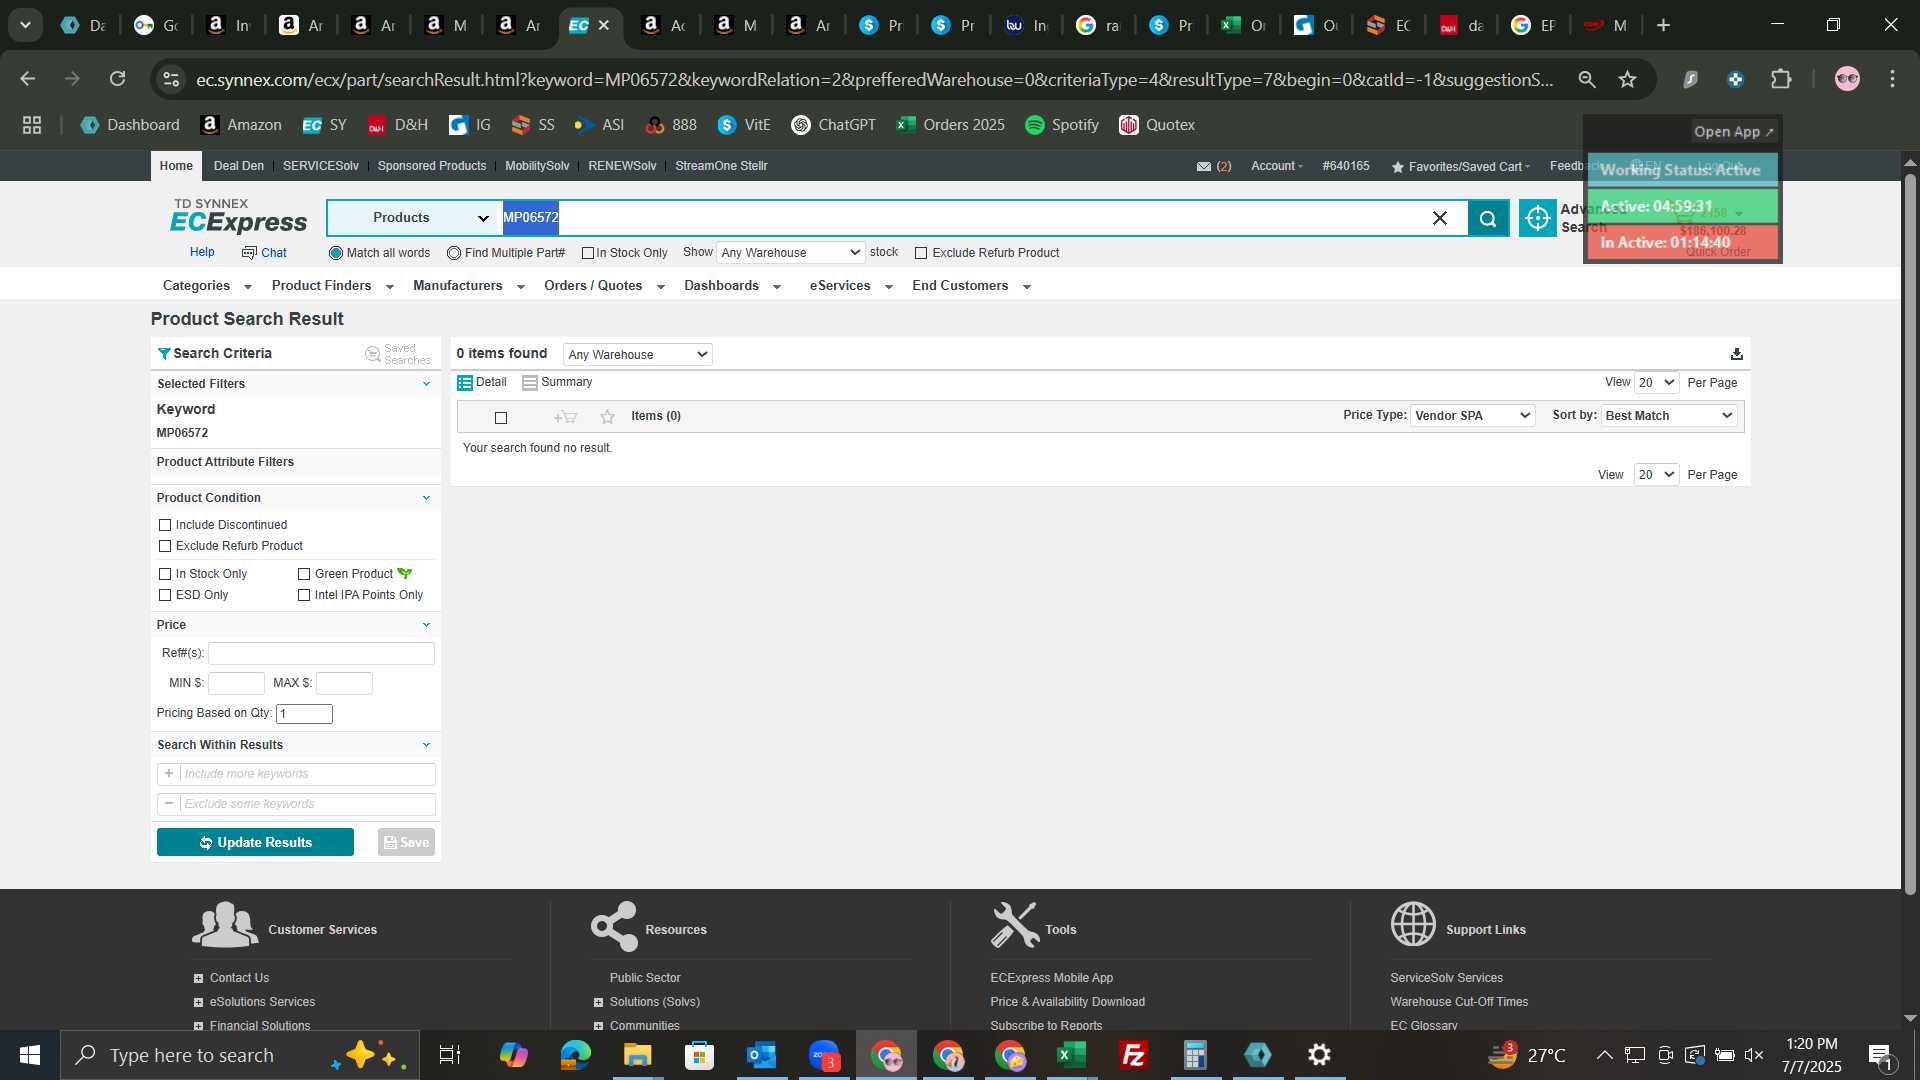Screen dimensions: 1920x1080
Task: Click Pricing Based on Qty field
Action: tap(304, 714)
